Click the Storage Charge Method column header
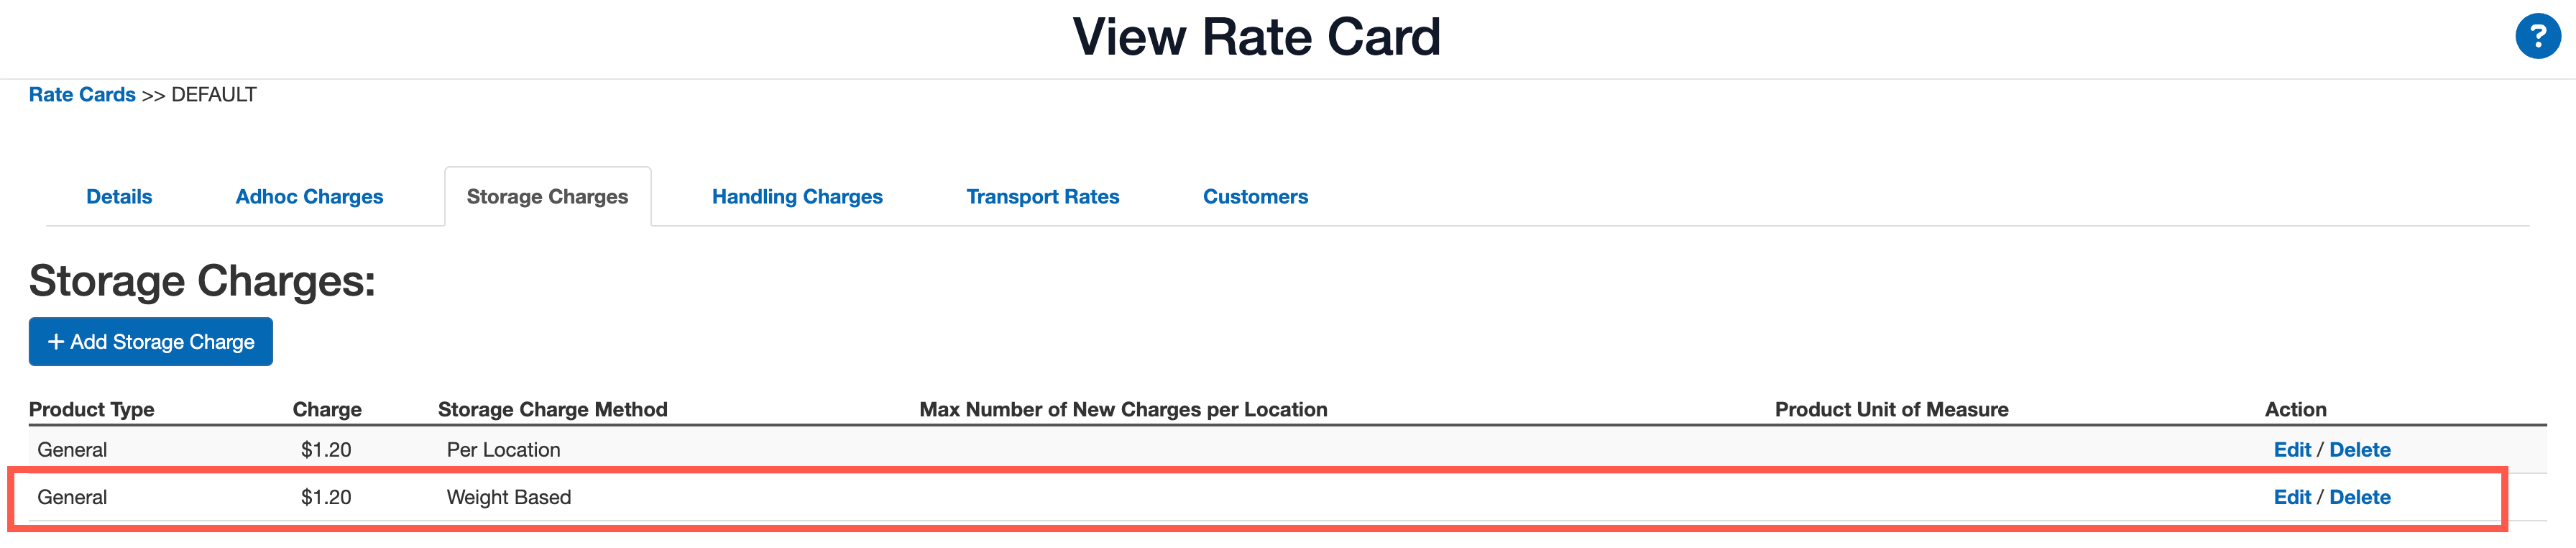Viewport: 2576px width, 548px height. (x=553, y=409)
